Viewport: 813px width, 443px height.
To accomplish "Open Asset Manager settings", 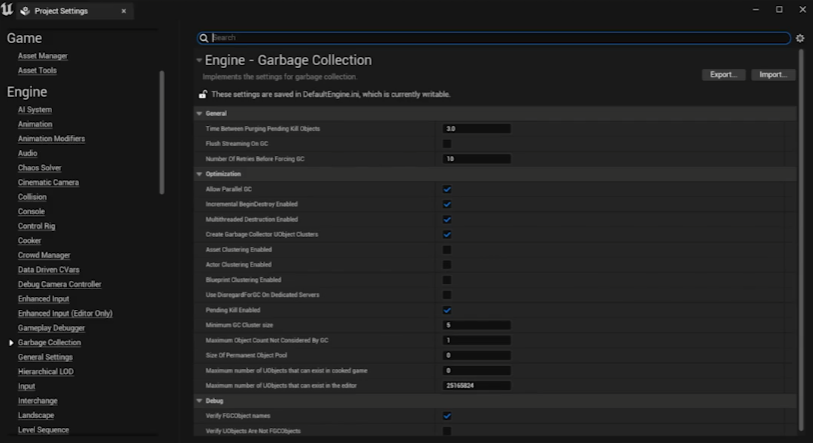I will coord(43,56).
